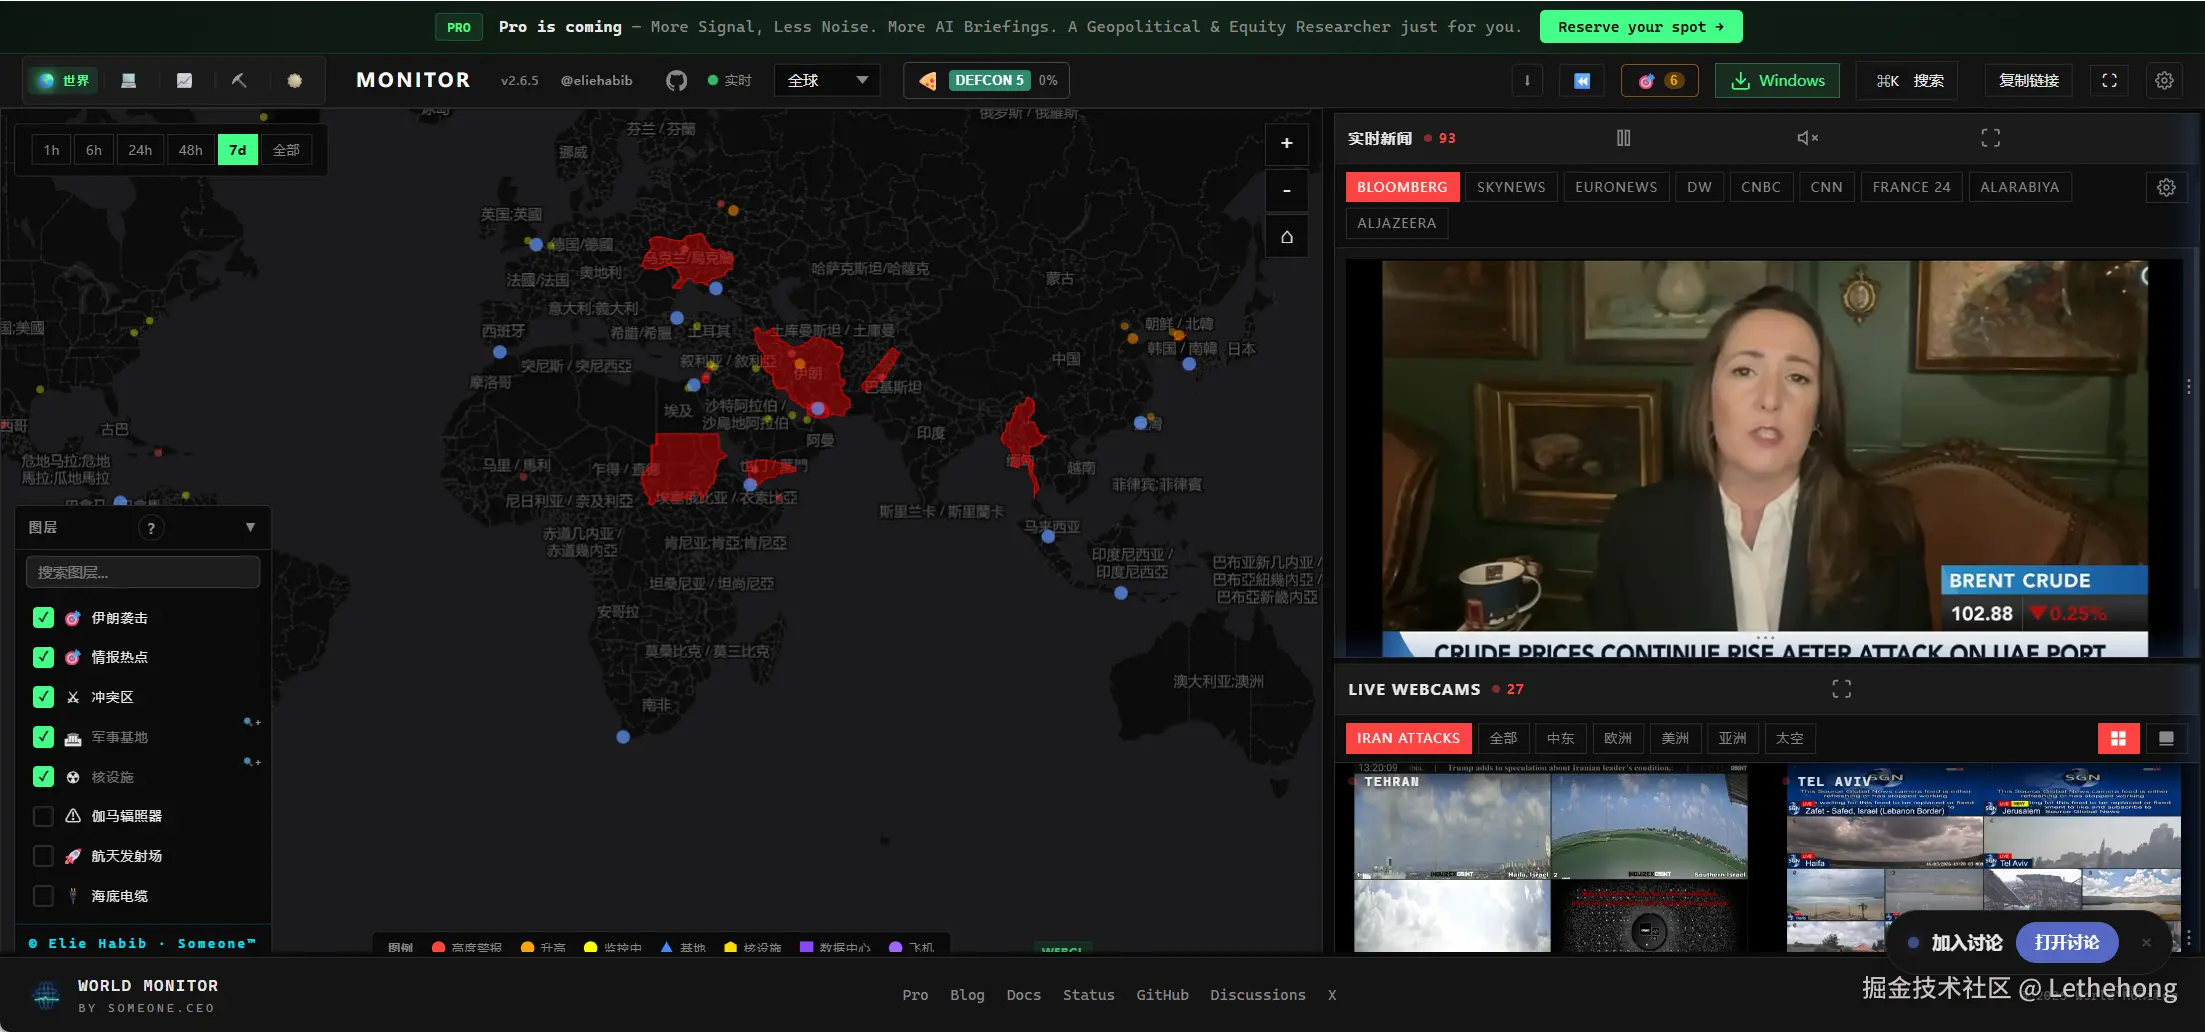Screen dimensions: 2205x1032
Task: Click the Bloomberg live video player
Action: [x=1764, y=458]
